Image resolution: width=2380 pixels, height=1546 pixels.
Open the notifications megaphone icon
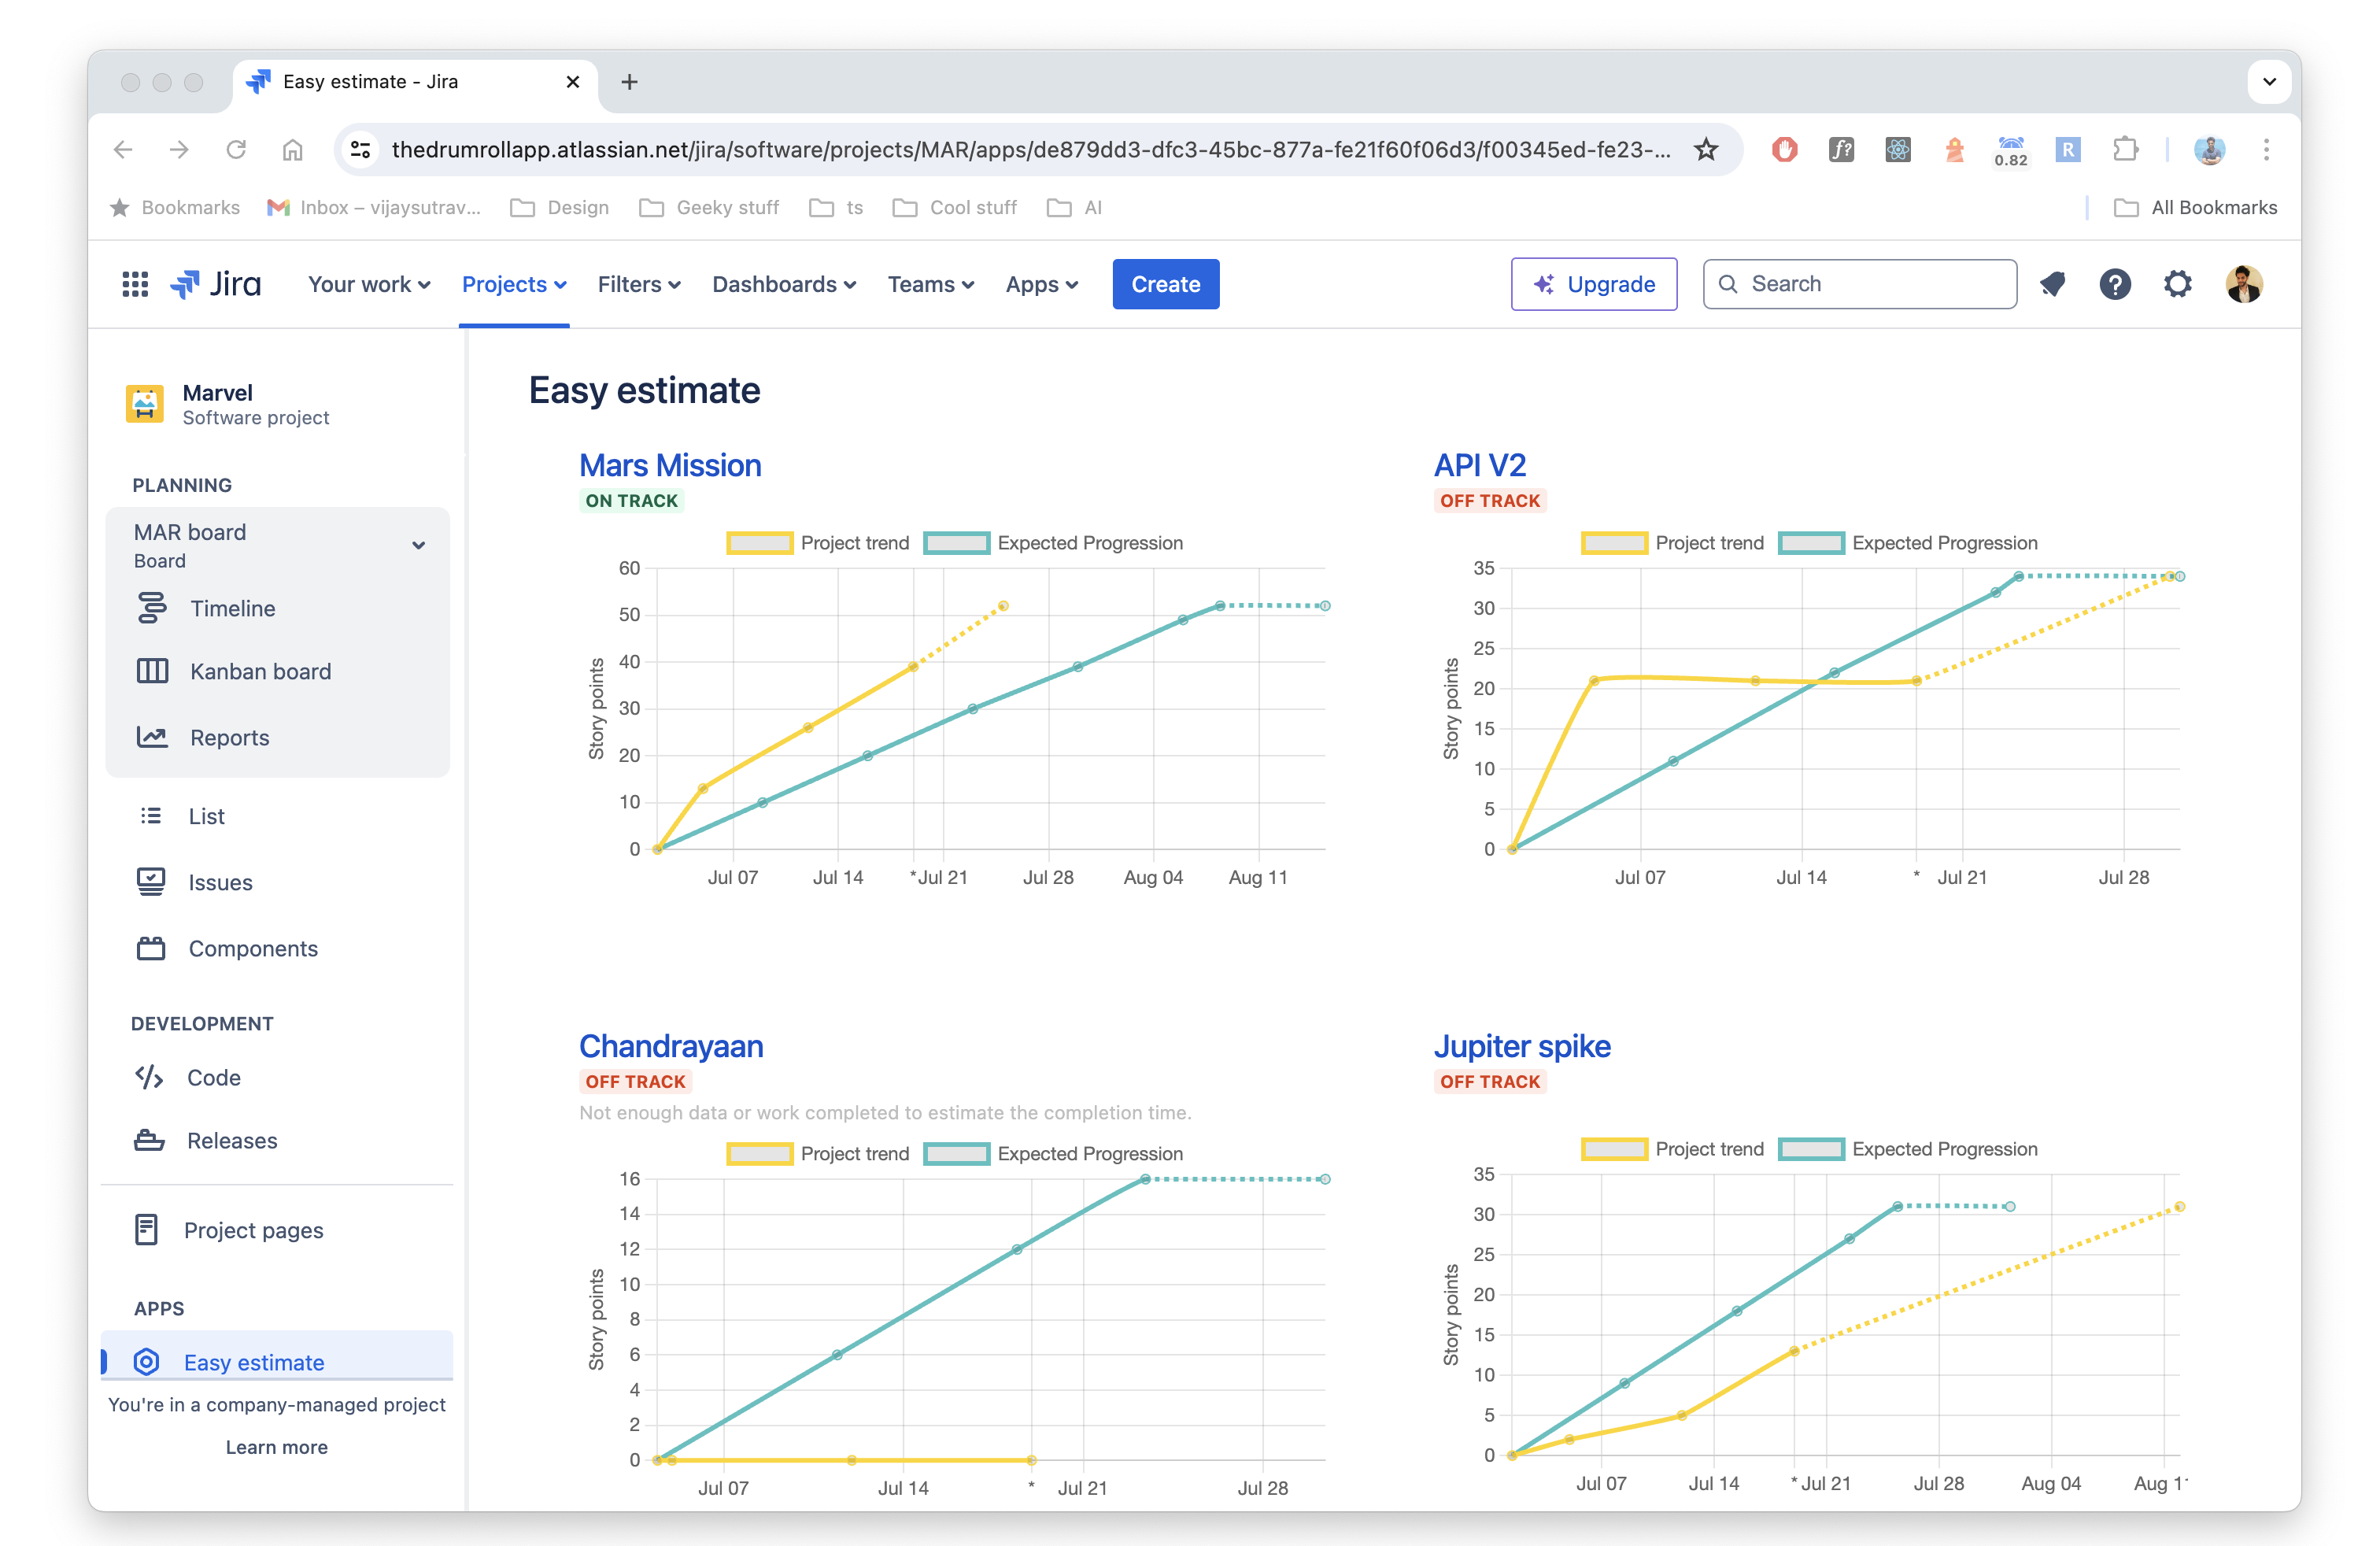point(2052,284)
